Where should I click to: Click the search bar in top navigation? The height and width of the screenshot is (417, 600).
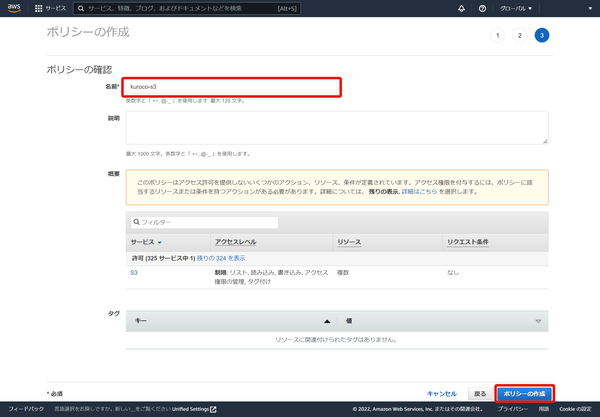[187, 8]
